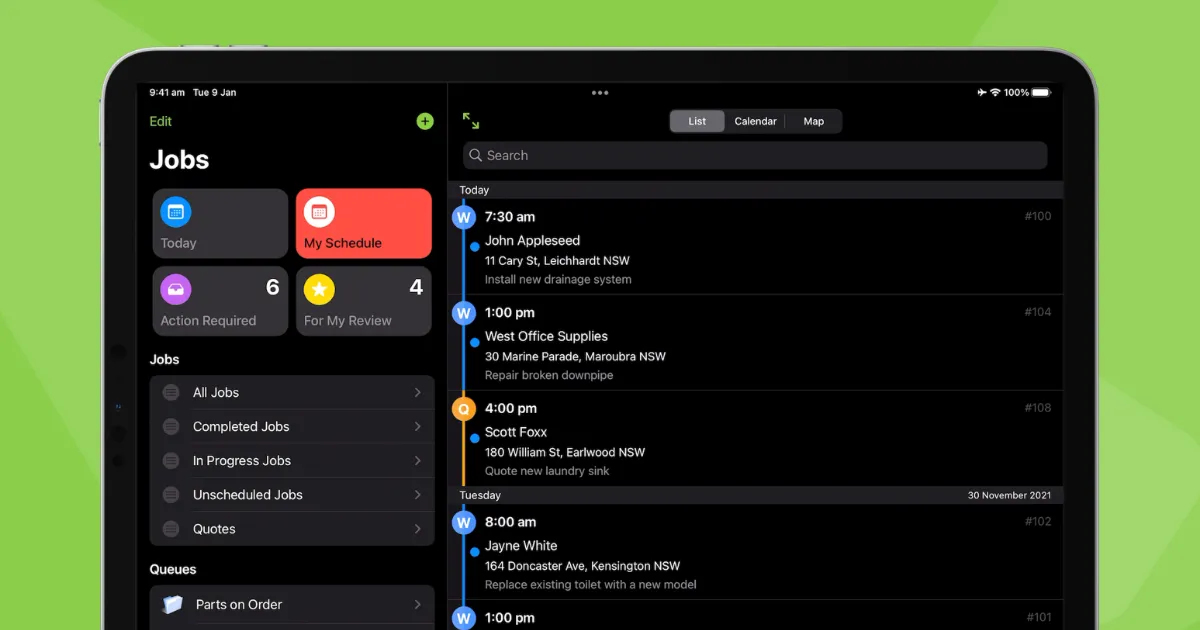
Task: Tap the green expand arrows icon
Action: click(469, 119)
